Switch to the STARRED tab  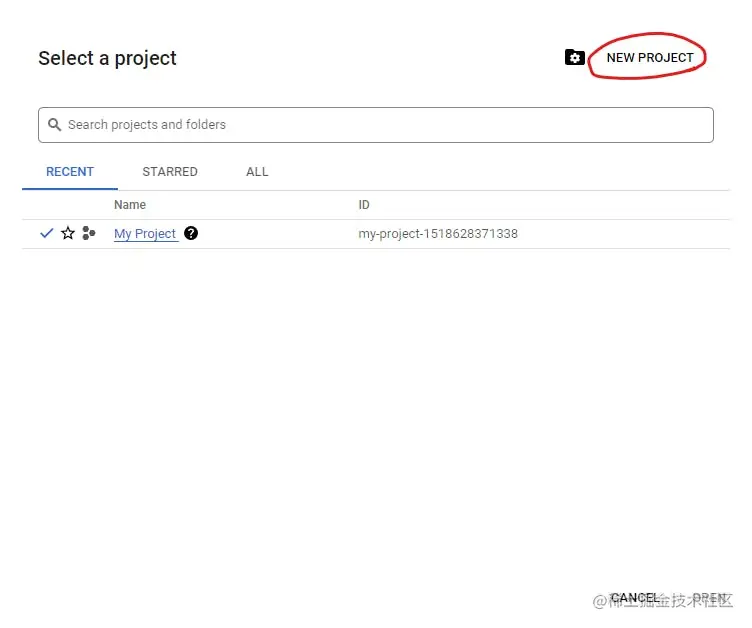[x=170, y=172]
